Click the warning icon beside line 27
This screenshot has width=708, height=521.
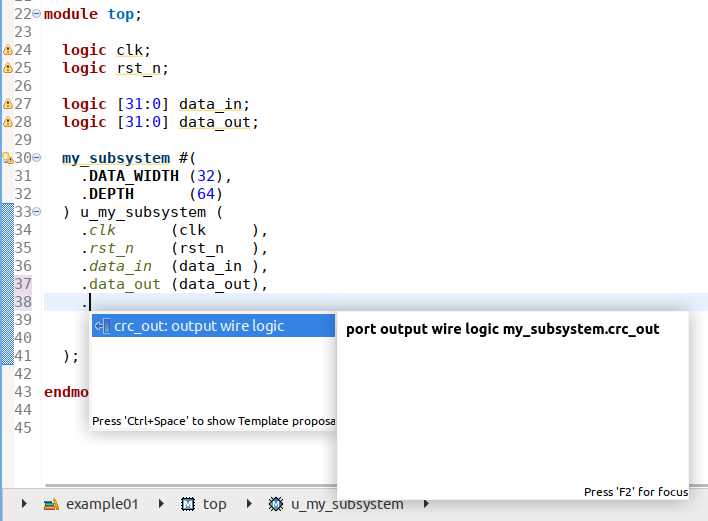point(8,104)
